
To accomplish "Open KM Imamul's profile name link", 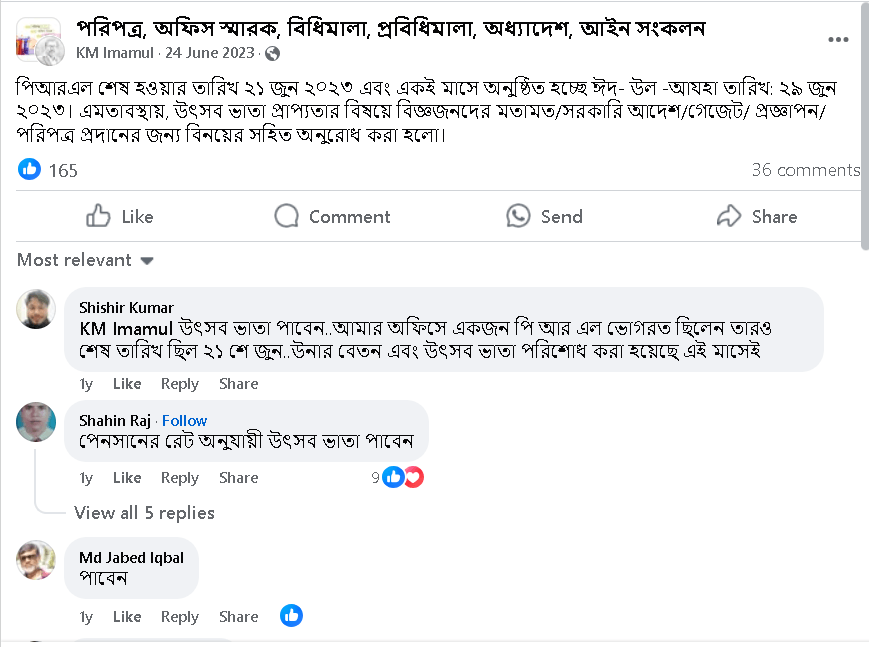I will coord(113,53).
